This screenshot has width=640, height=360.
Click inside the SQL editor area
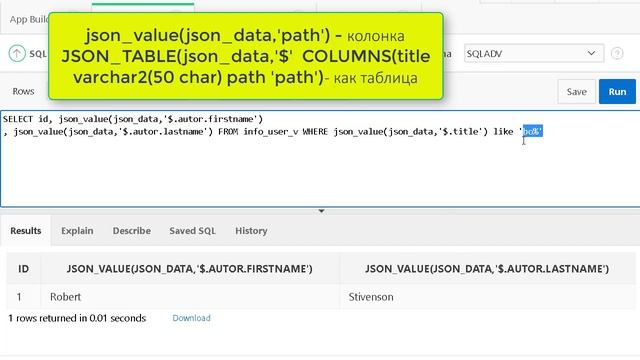[320, 159]
